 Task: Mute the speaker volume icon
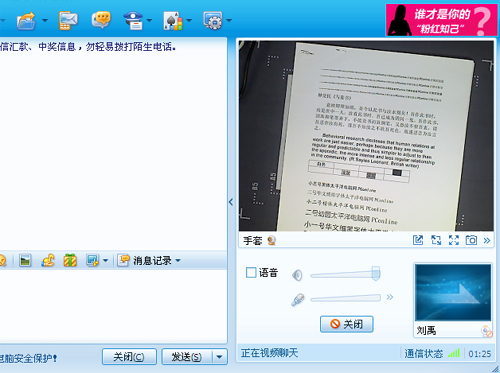(297, 275)
